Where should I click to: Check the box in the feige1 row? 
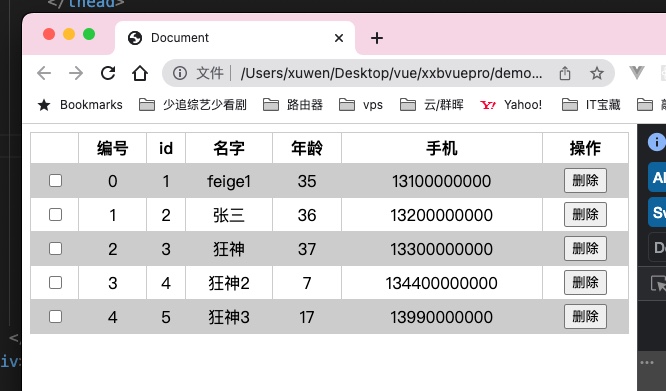[55, 180]
